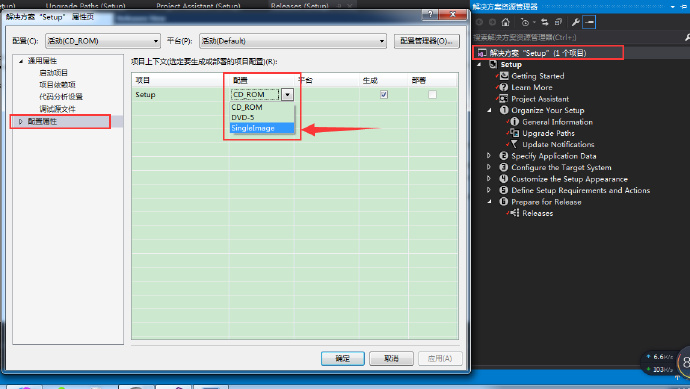Screen dimensions: 690x389
Task: Choose DVD-5 in the dropdown list
Action: (x=262, y=117)
